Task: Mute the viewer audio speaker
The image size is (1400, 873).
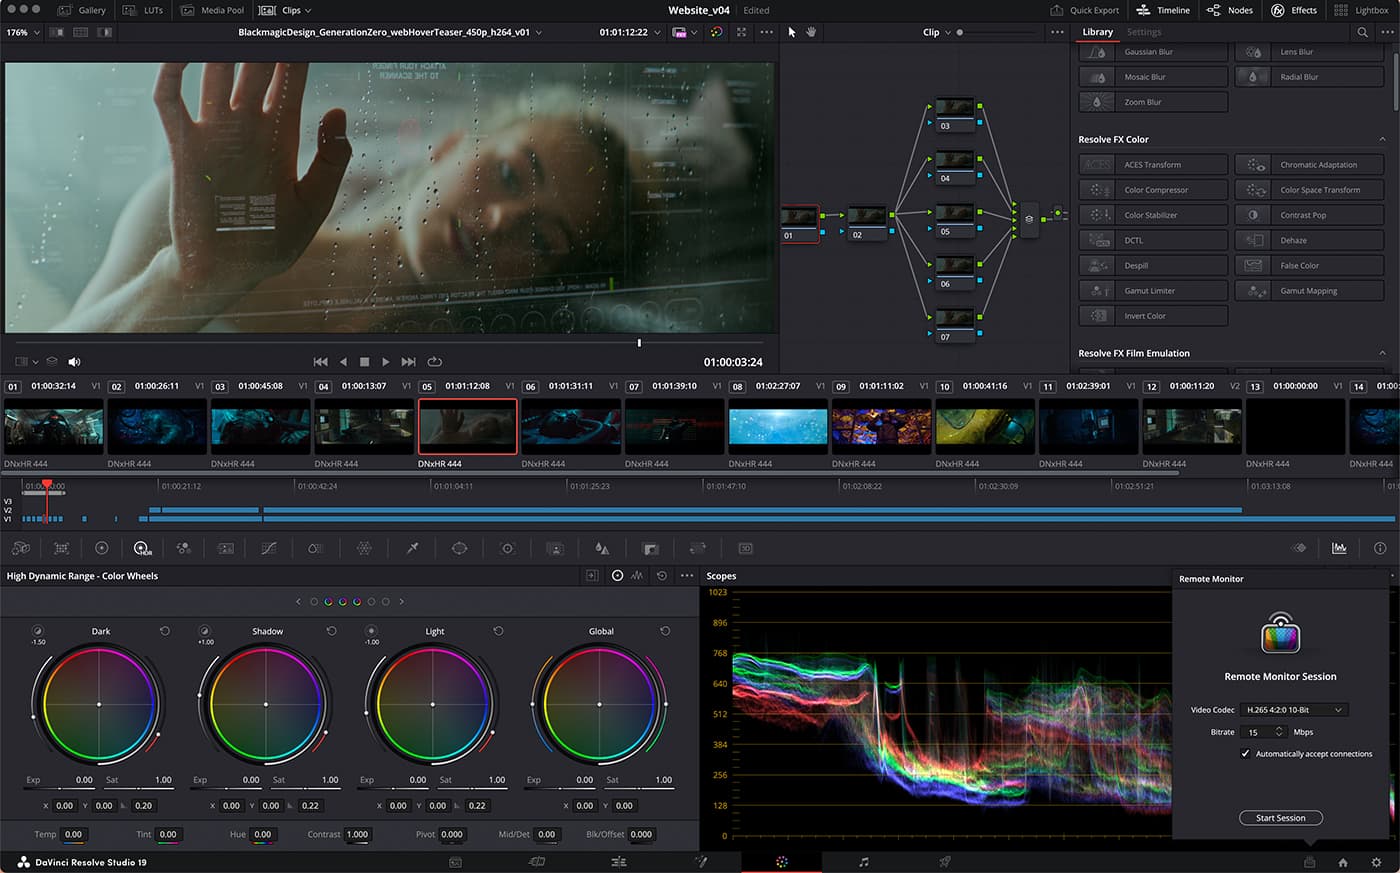Action: tap(74, 362)
